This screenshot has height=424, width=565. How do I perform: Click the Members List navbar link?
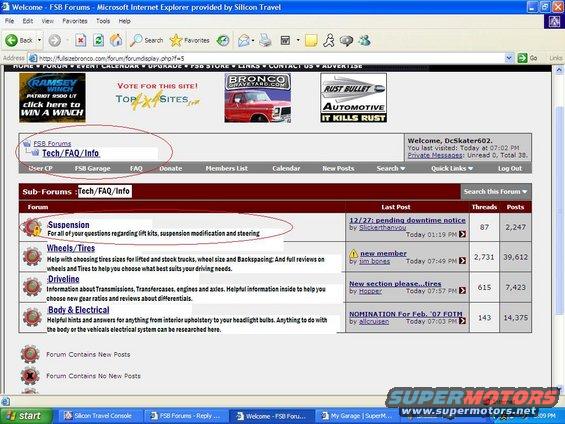(227, 168)
